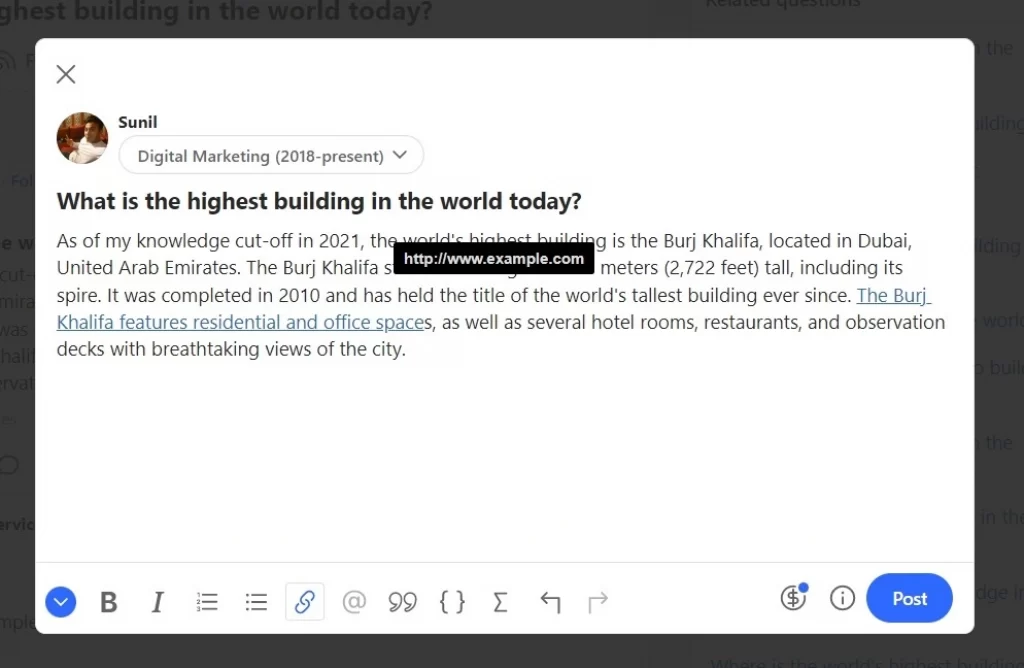This screenshot has height=668, width=1024.
Task: Click the http://www.example.com link tooltip
Action: (x=494, y=259)
